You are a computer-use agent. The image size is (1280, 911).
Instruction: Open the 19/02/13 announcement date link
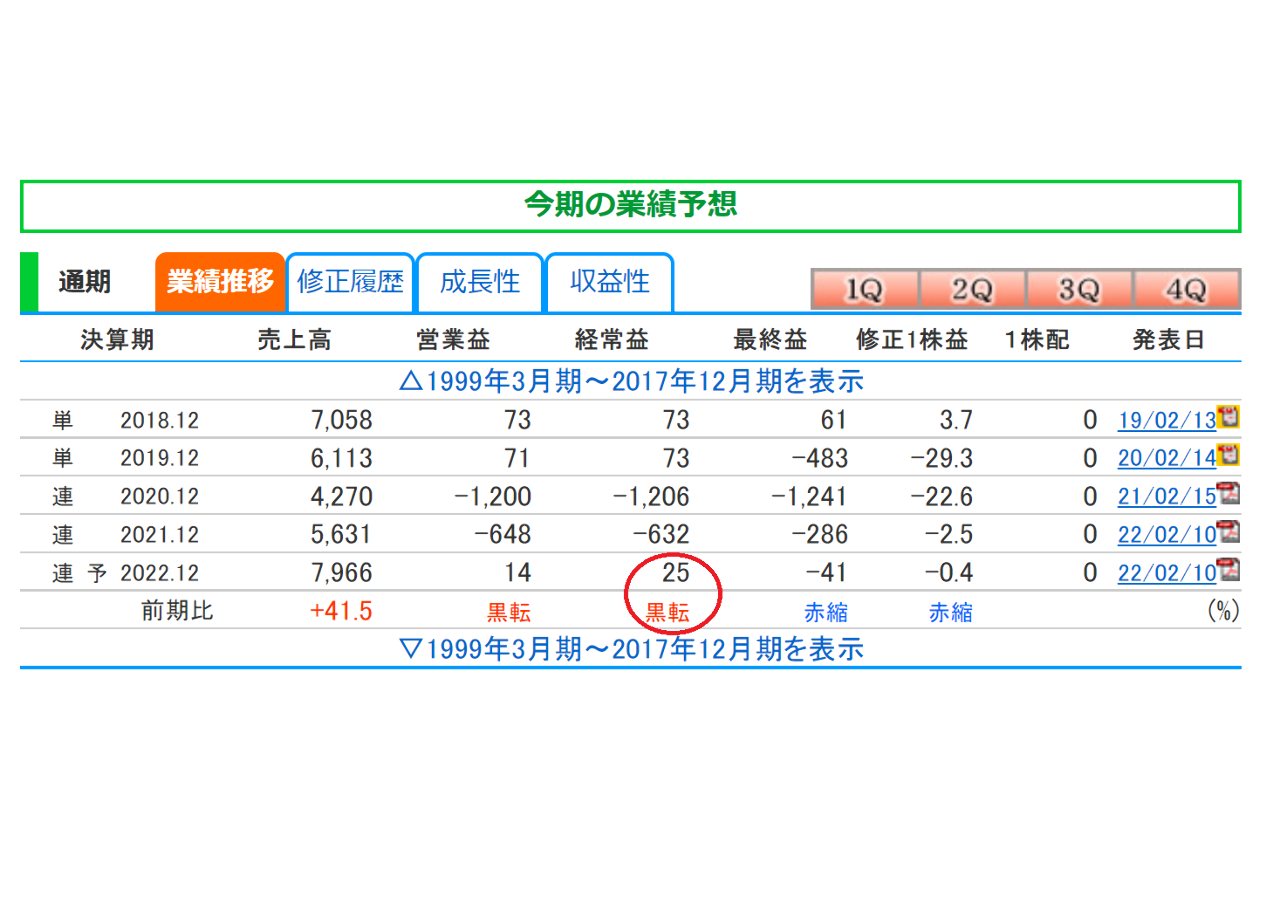(x=1166, y=420)
